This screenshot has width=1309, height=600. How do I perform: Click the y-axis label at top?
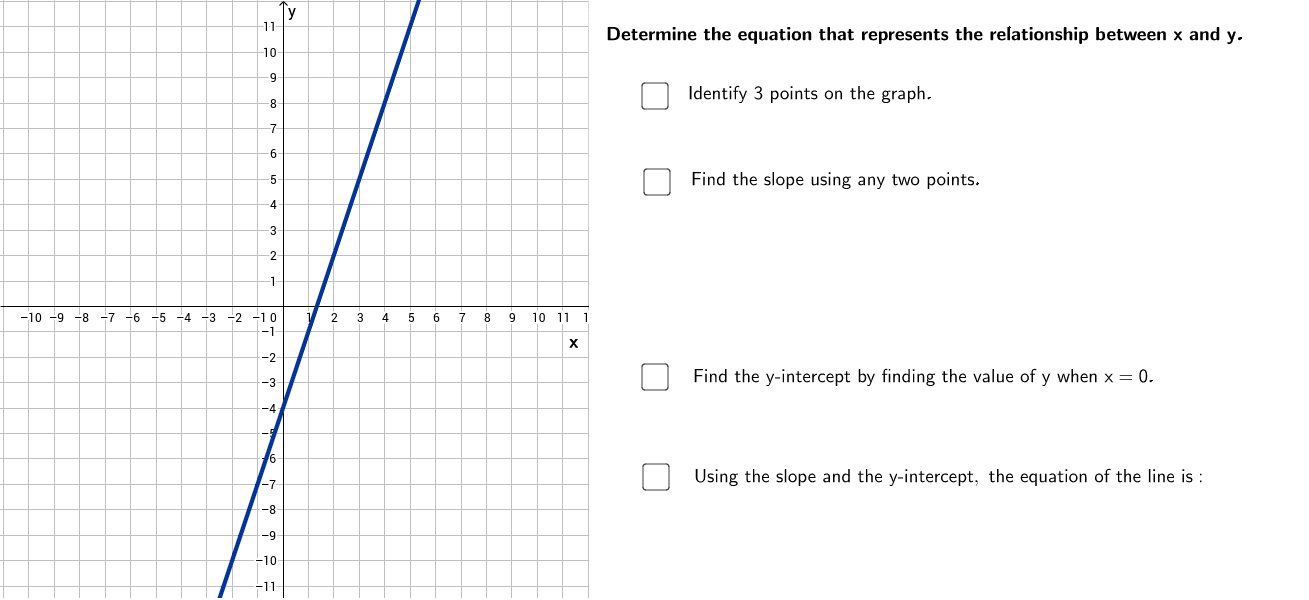pyautogui.click(x=292, y=13)
